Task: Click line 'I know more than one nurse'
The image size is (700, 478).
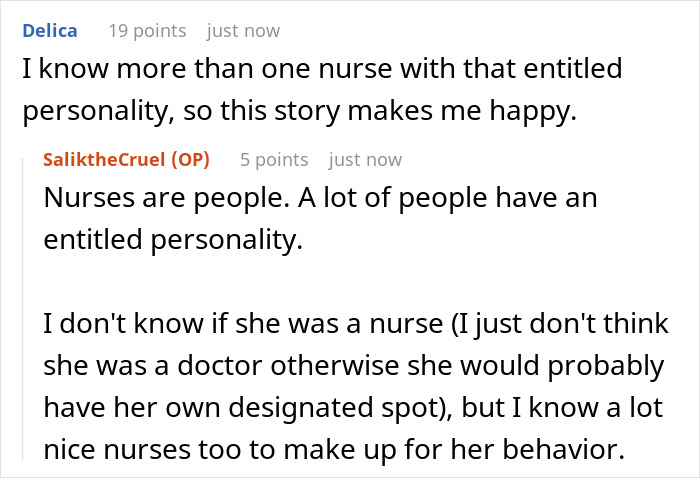Action: pos(320,70)
